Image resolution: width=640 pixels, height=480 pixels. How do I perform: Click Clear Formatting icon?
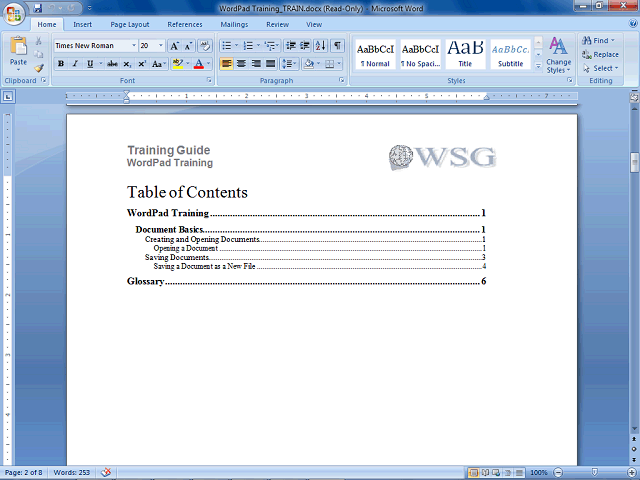click(x=205, y=46)
